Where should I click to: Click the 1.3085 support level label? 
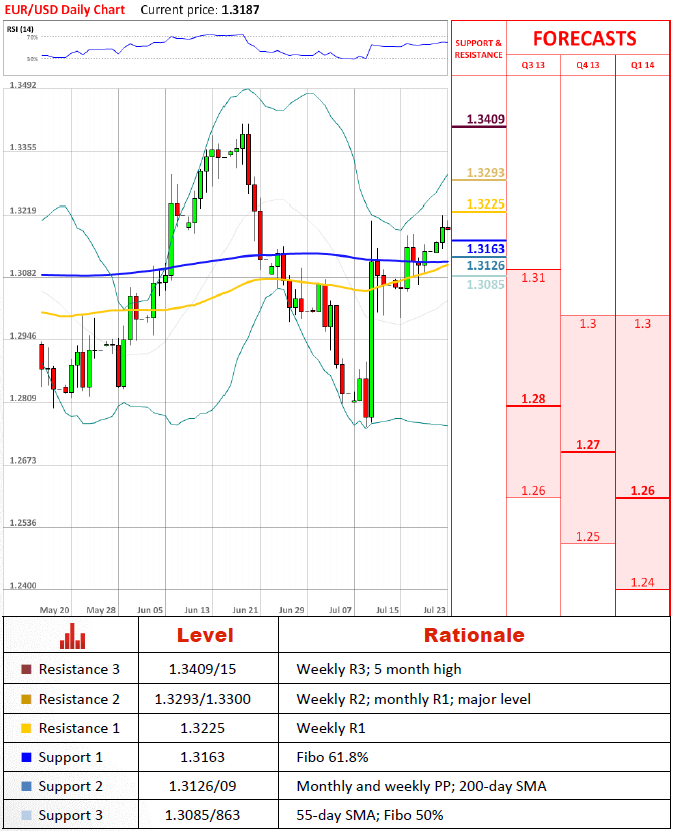click(x=485, y=285)
